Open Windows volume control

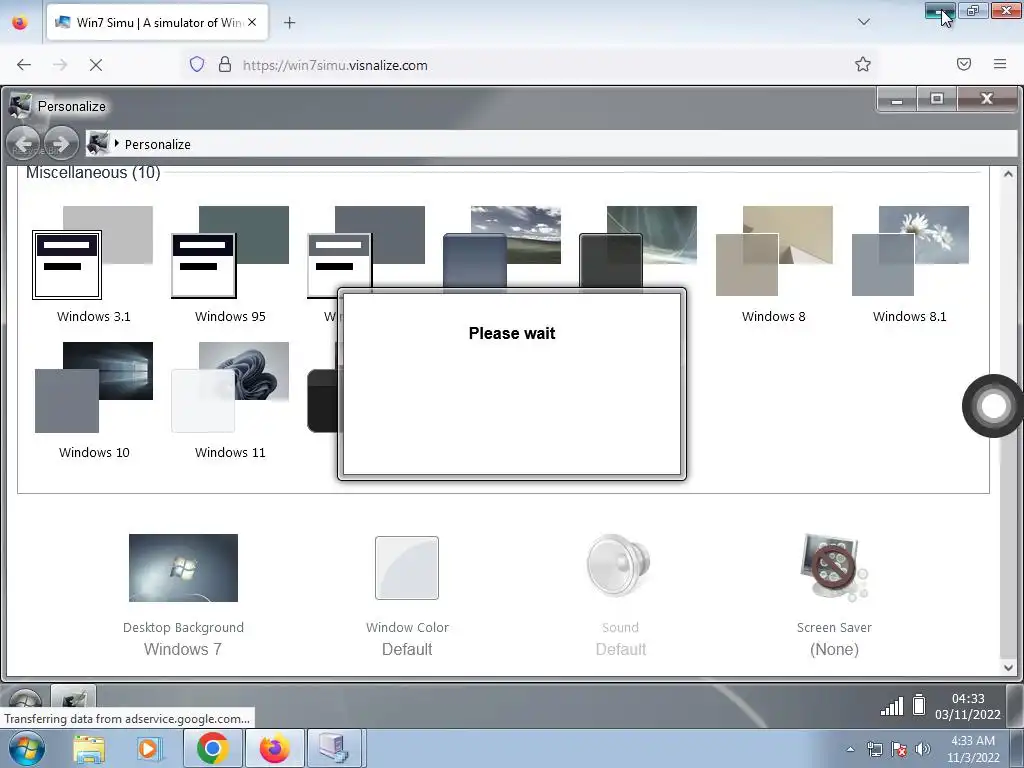click(923, 749)
